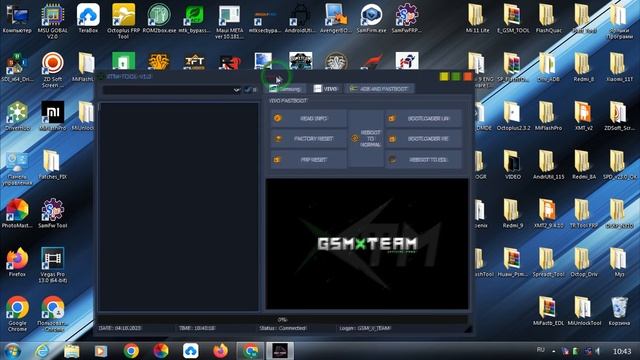Select the ZD Soft Screen recorder desktop icon
The height and width of the screenshot is (360, 640).
(52, 70)
